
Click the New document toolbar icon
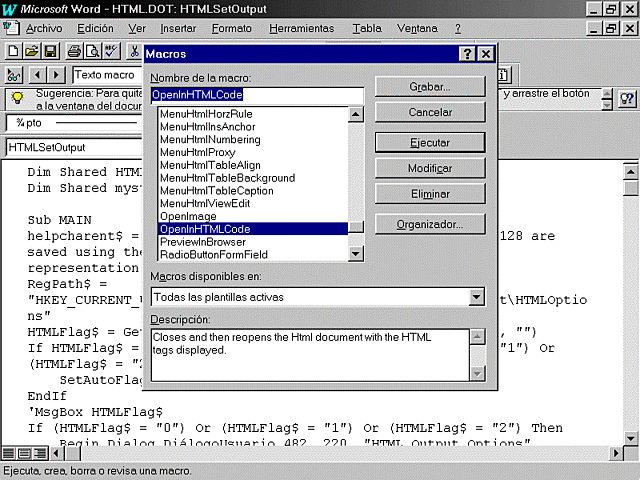click(x=13, y=51)
